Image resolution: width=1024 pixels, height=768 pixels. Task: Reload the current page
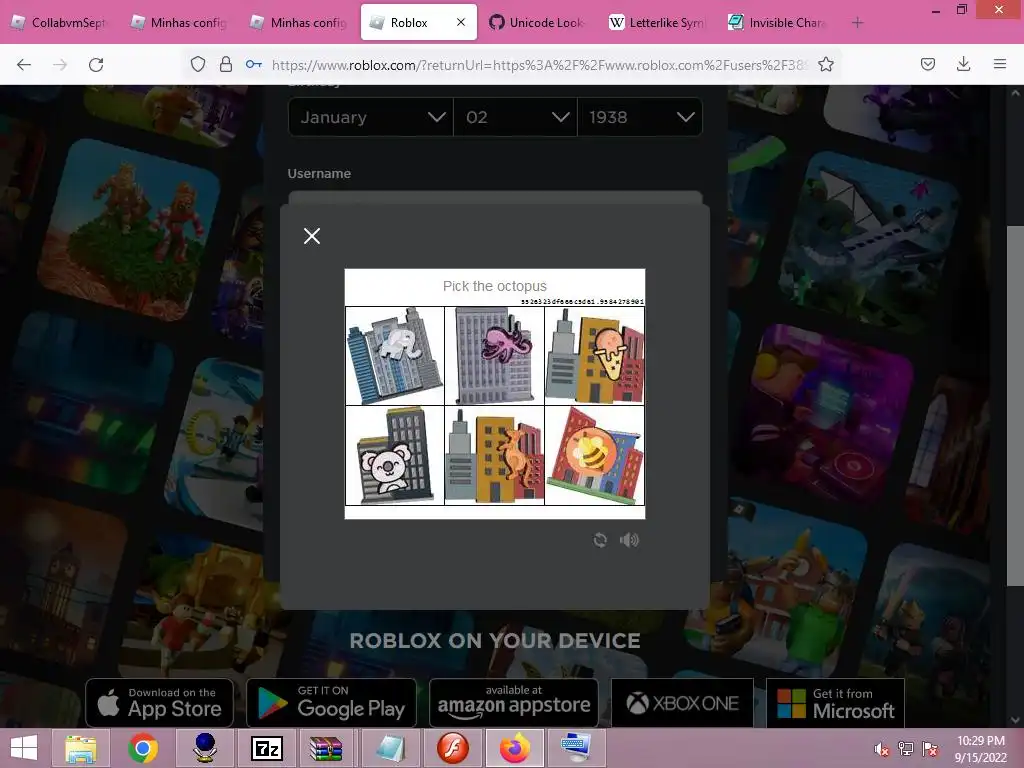click(x=96, y=64)
